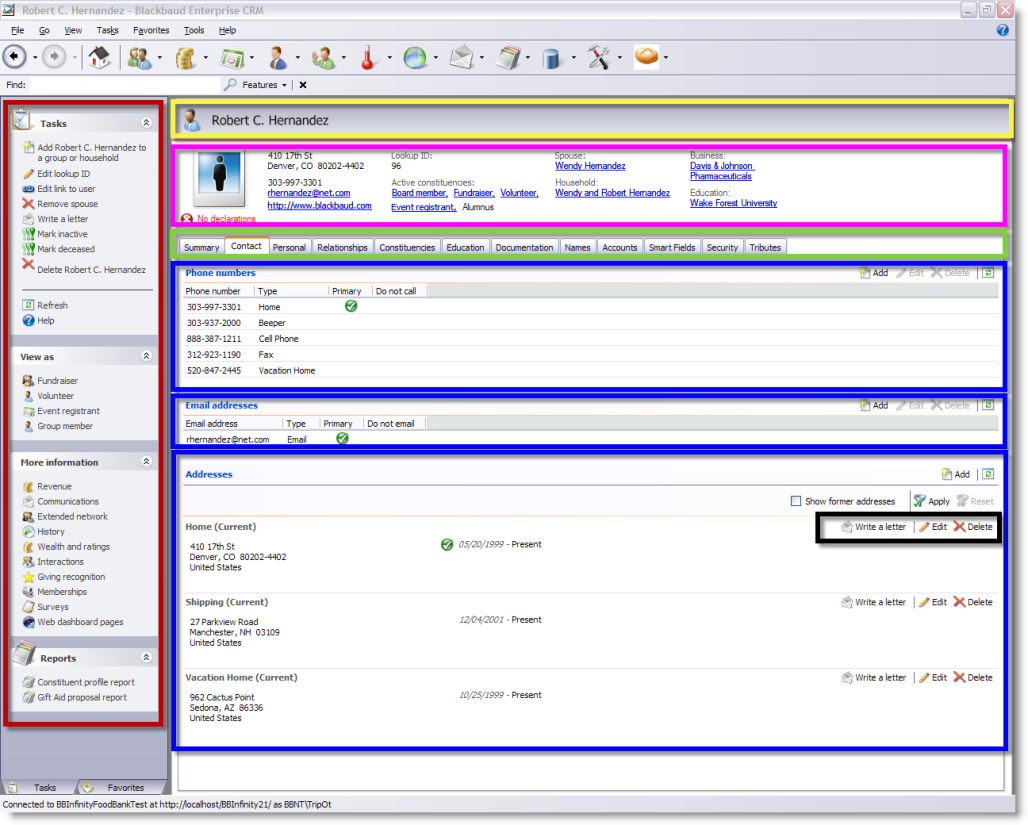Viewport: 1028px width, 825px height.
Task: Add a new phone number
Action: click(x=875, y=273)
